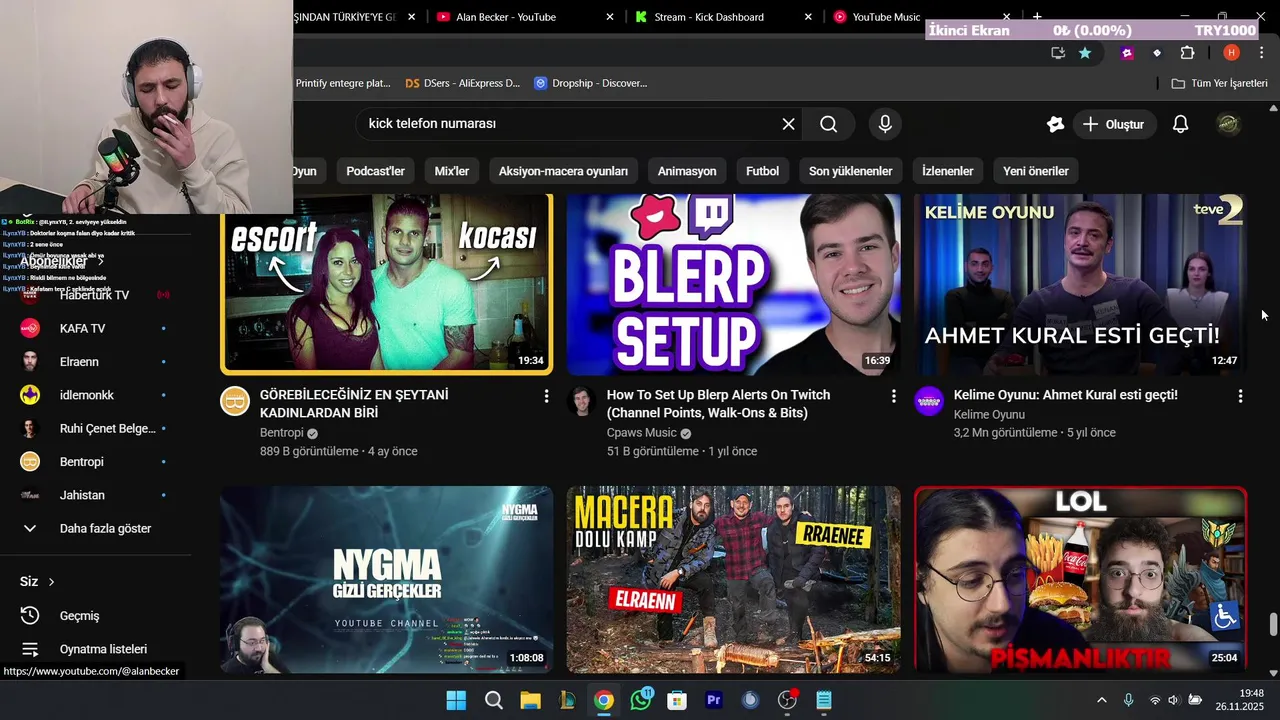Select Son yüklenenler filter chip
1280x720 pixels.
(x=850, y=171)
